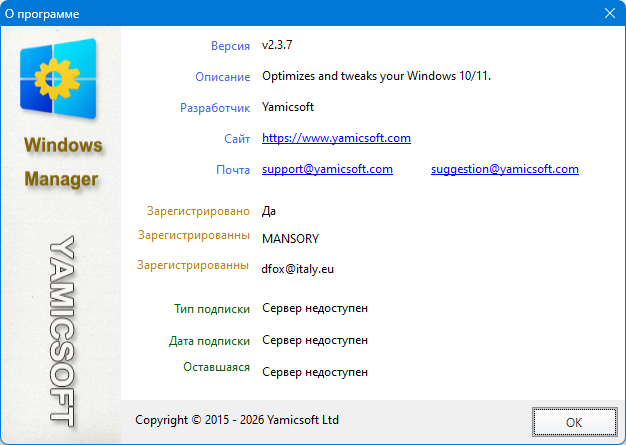
Task: Open the suggestion@yamicsoft.com email link
Action: (x=505, y=169)
